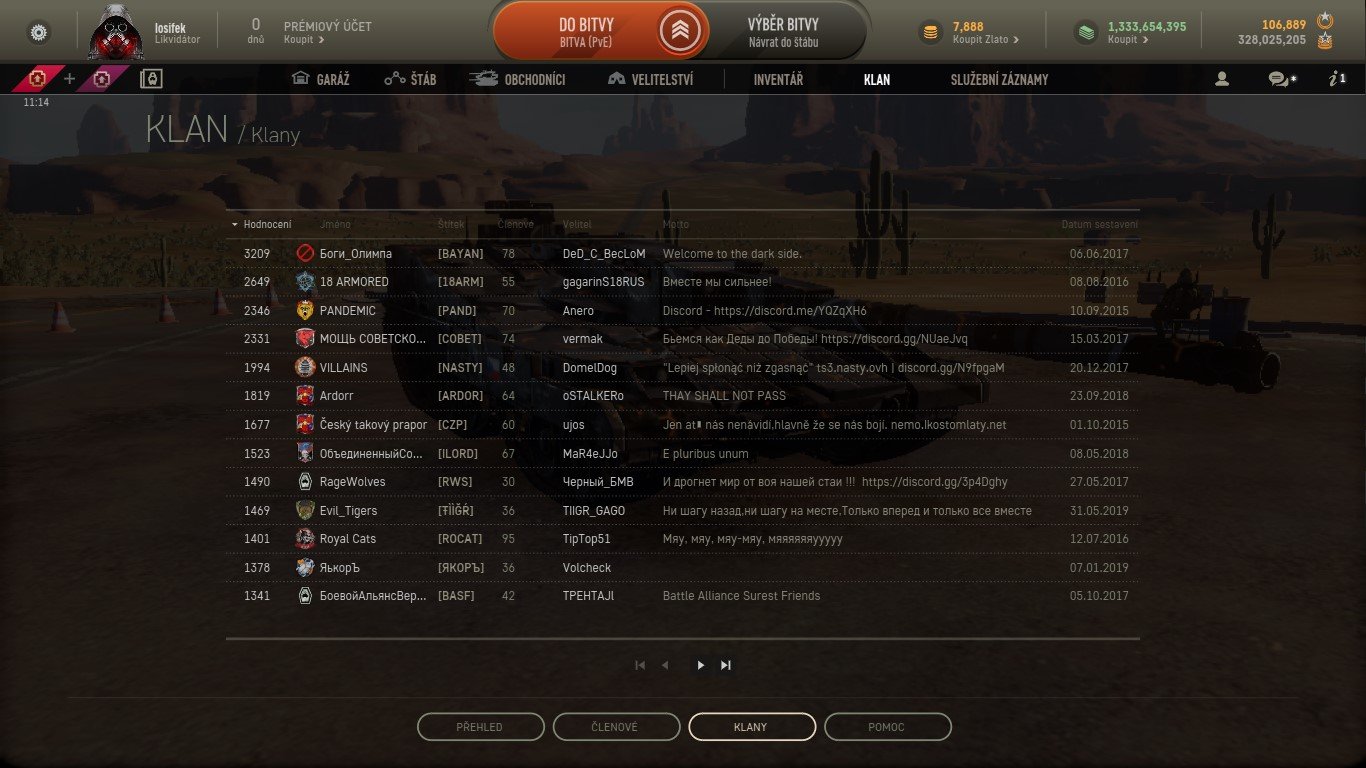Click the padlock icon beside the platoon slots
The image size is (1366, 768).
click(151, 78)
